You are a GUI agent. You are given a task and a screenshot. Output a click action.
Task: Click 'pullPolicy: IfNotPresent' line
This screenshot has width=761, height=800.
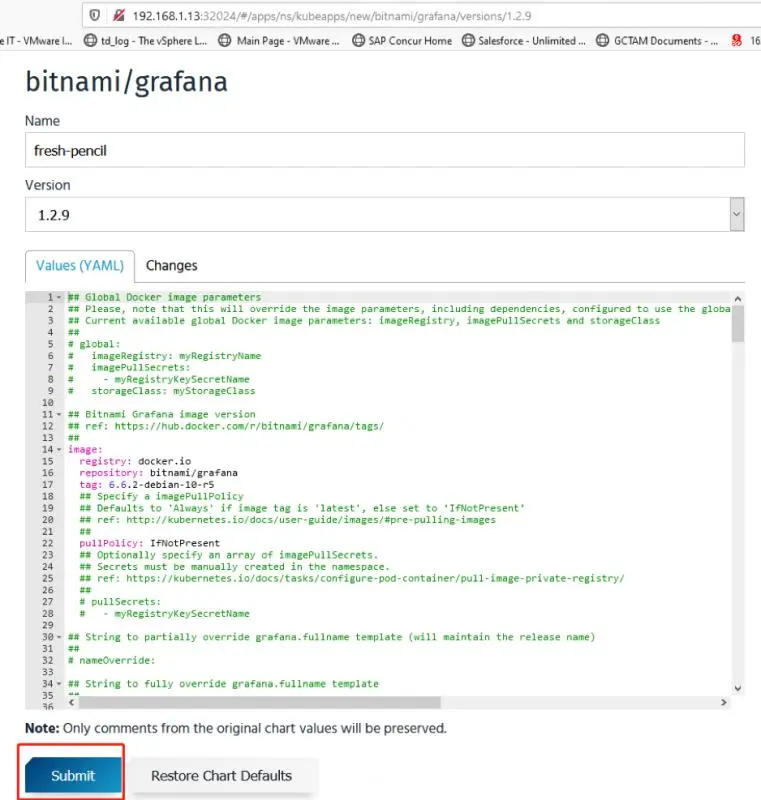click(x=149, y=543)
